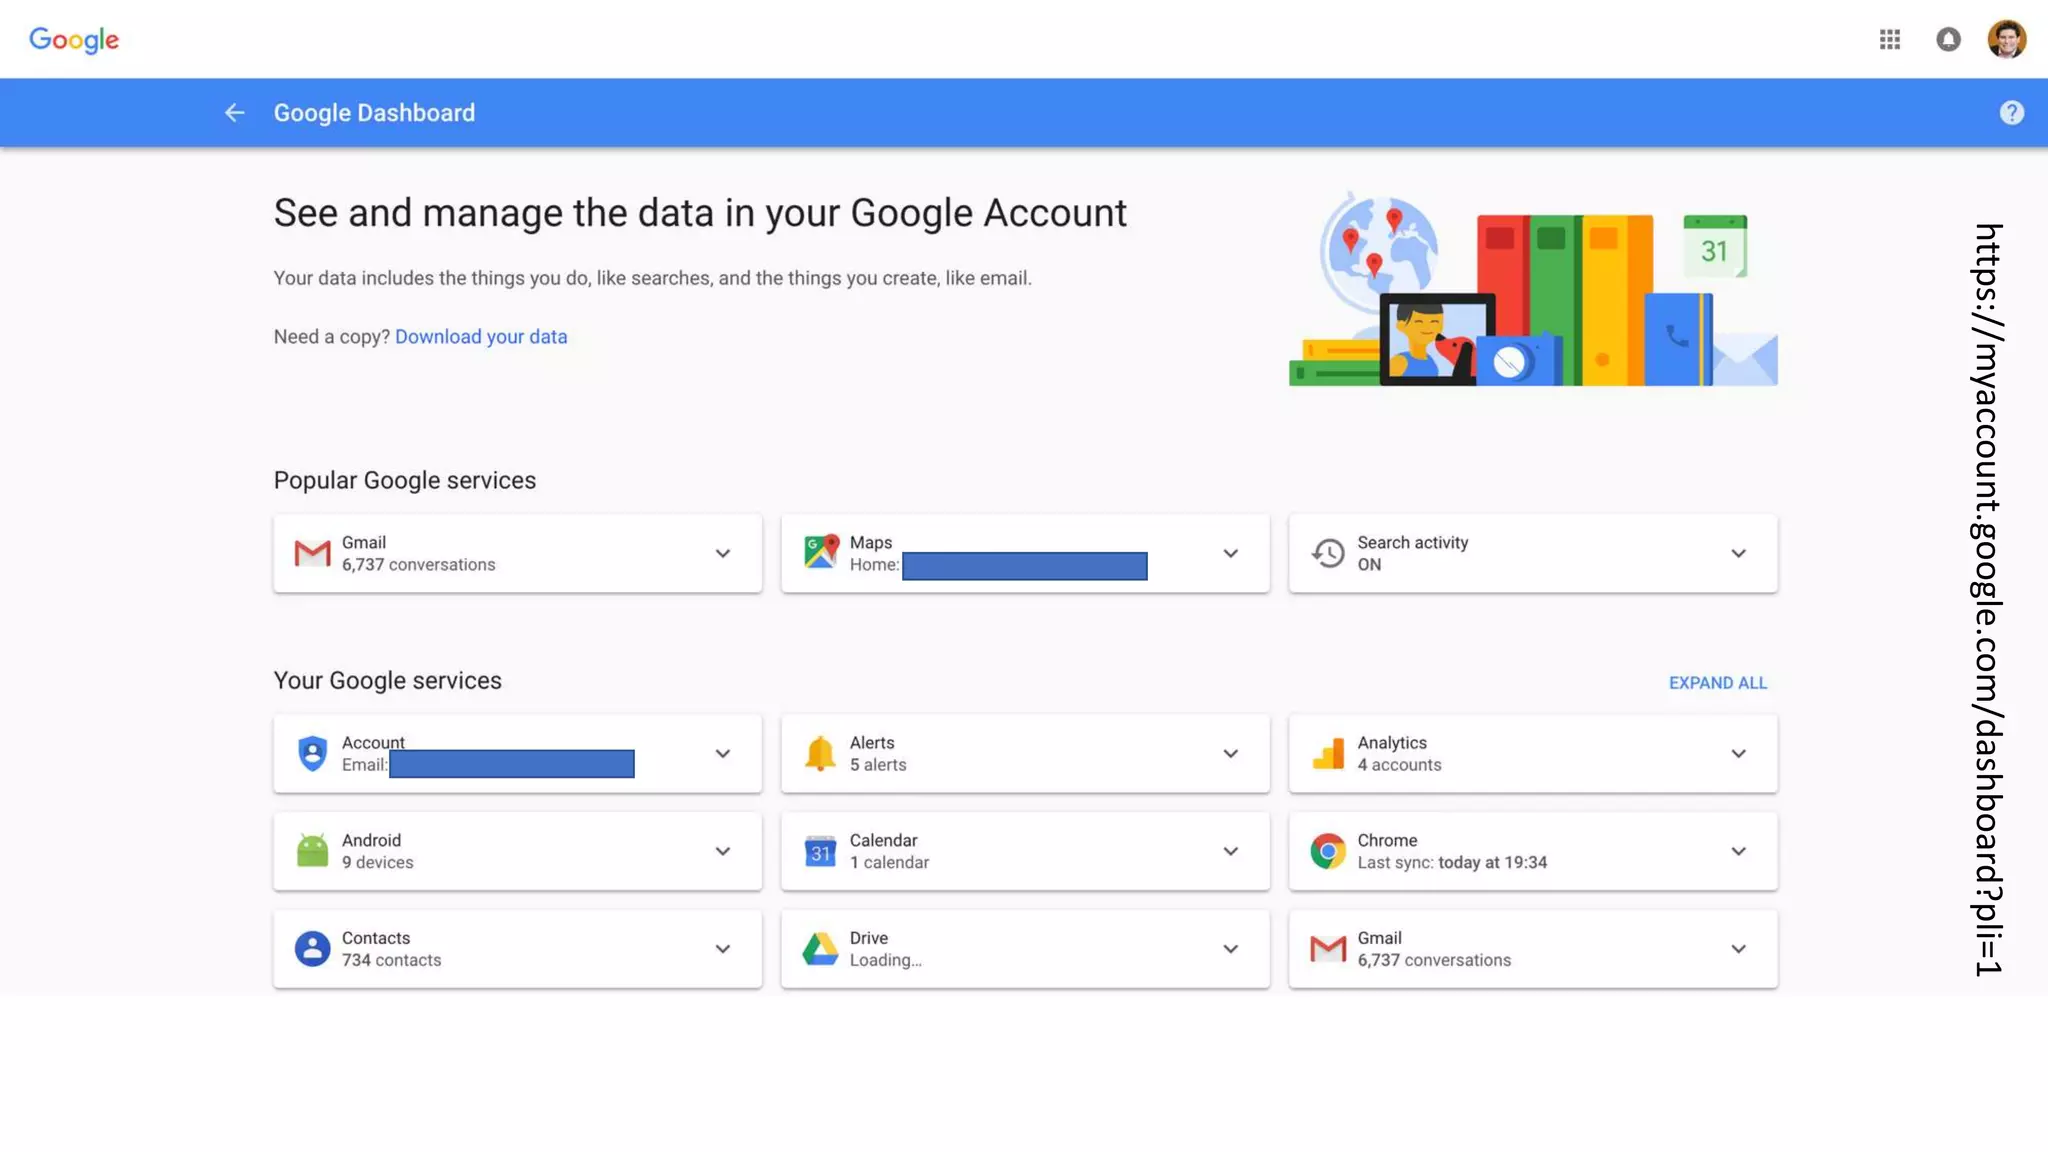The width and height of the screenshot is (2048, 1152).
Task: Click the Google logo
Action: click(x=74, y=40)
